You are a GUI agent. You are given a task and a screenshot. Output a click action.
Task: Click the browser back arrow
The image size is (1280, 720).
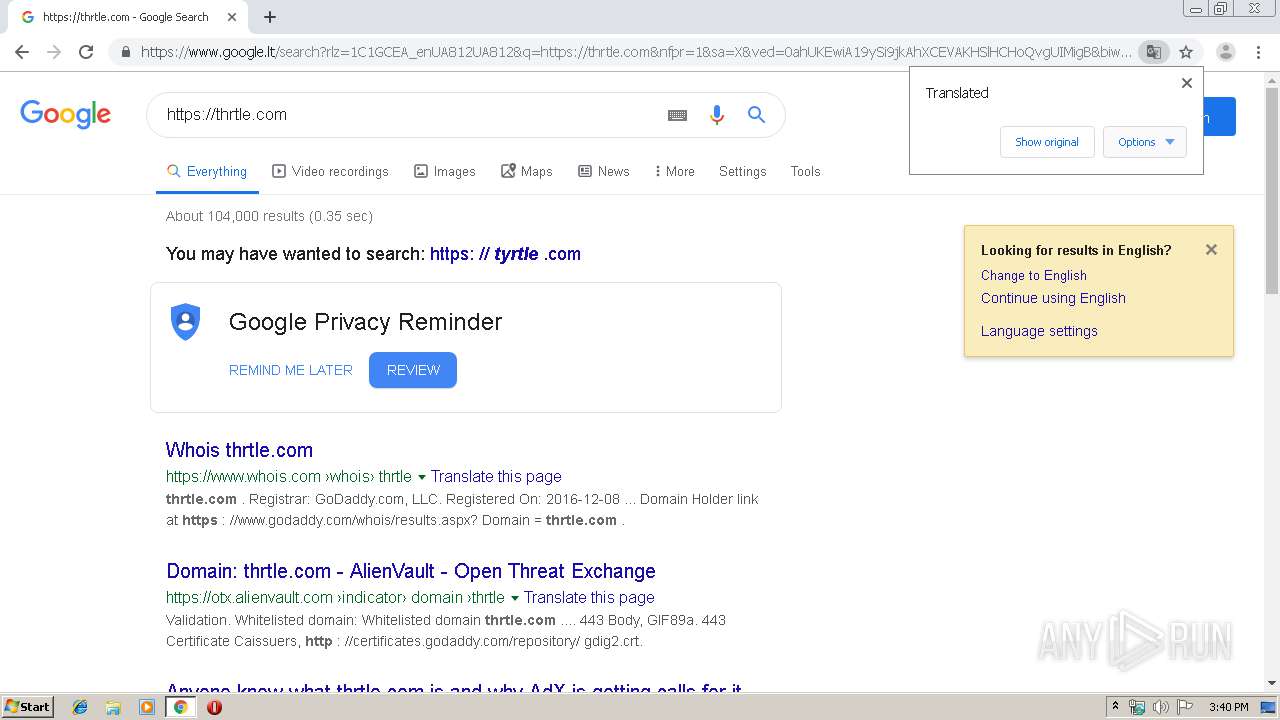tap(22, 52)
